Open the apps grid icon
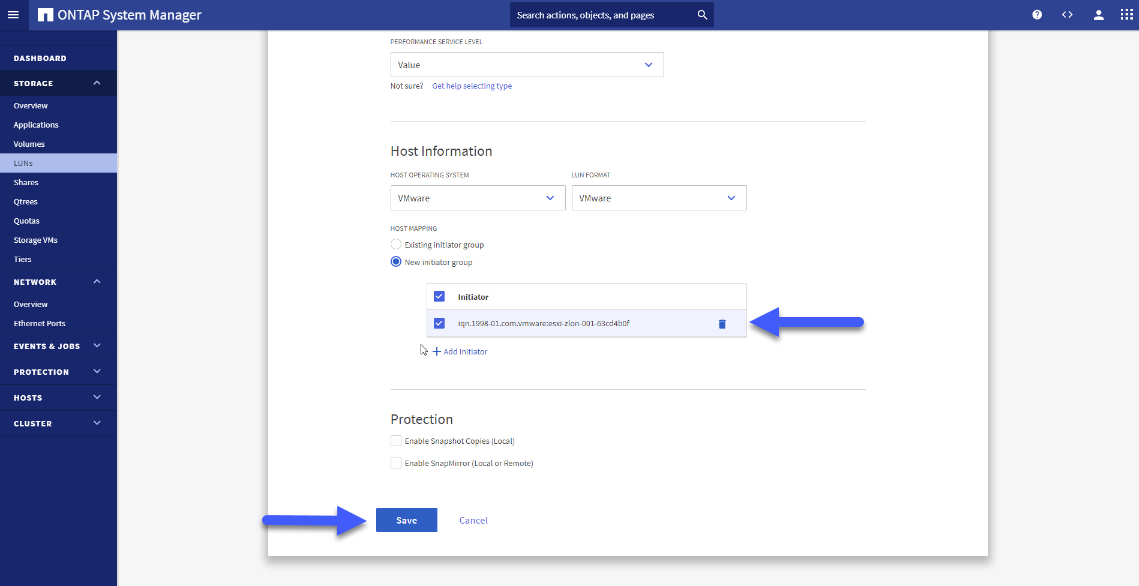This screenshot has height=586, width=1139. 1126,15
